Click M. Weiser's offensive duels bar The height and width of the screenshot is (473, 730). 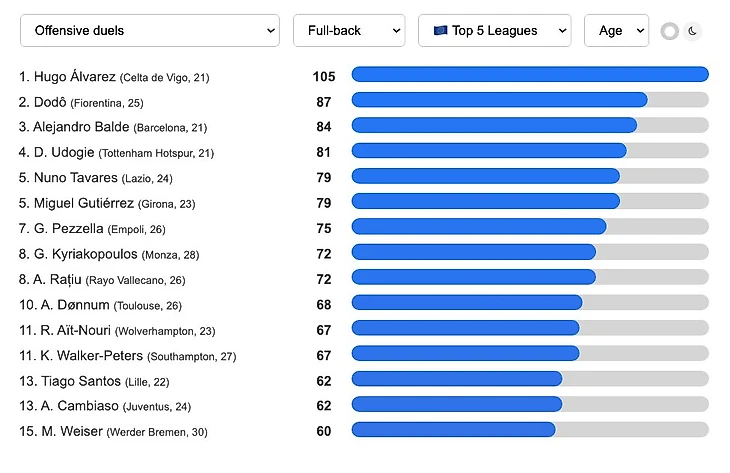[453, 430]
